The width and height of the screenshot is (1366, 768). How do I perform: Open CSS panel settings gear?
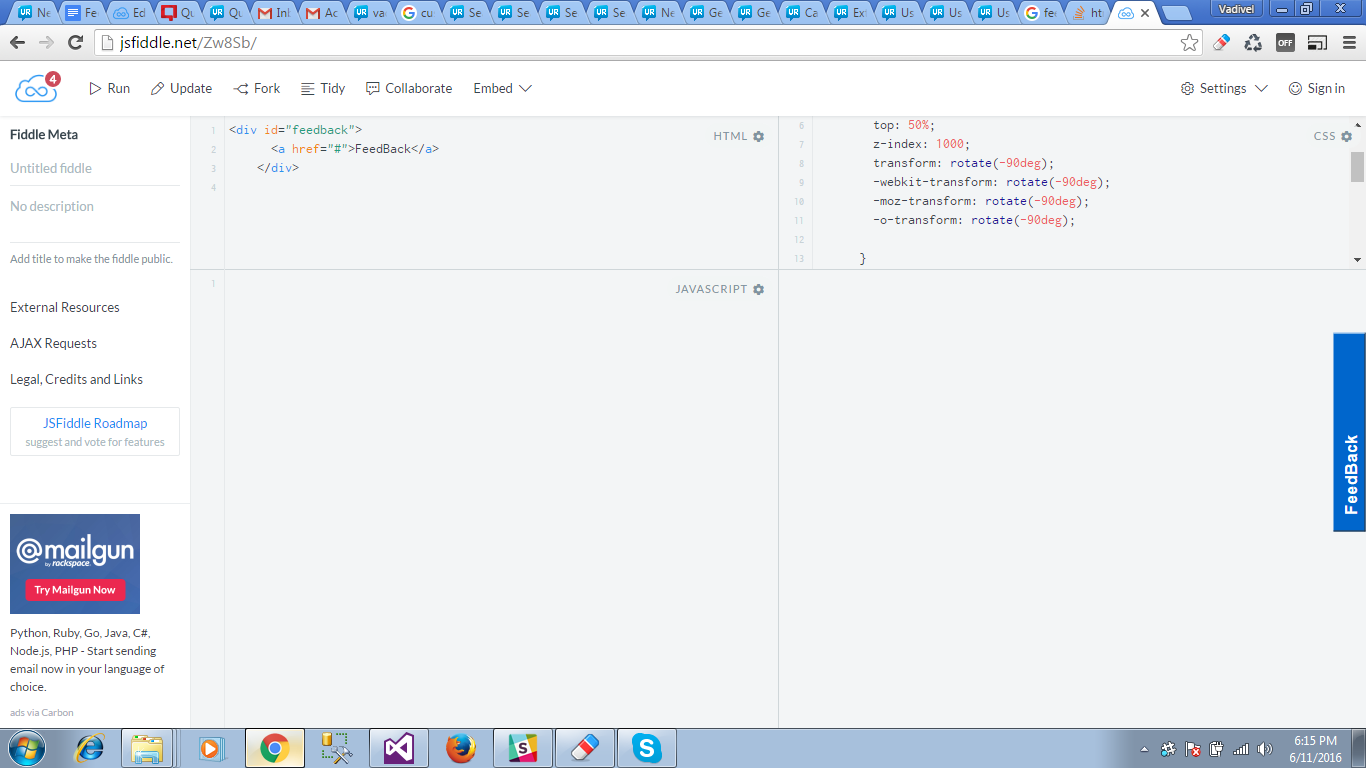pyautogui.click(x=1346, y=136)
